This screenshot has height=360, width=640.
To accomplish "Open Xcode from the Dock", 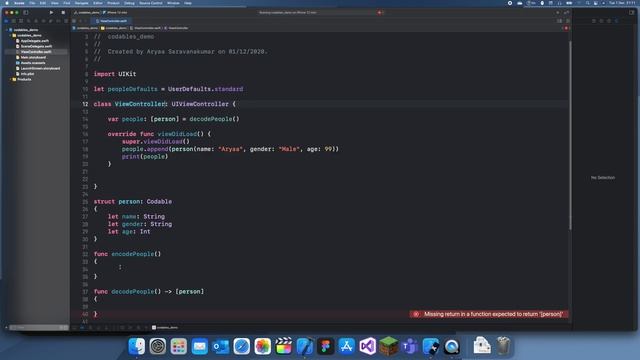I will pos(304,346).
